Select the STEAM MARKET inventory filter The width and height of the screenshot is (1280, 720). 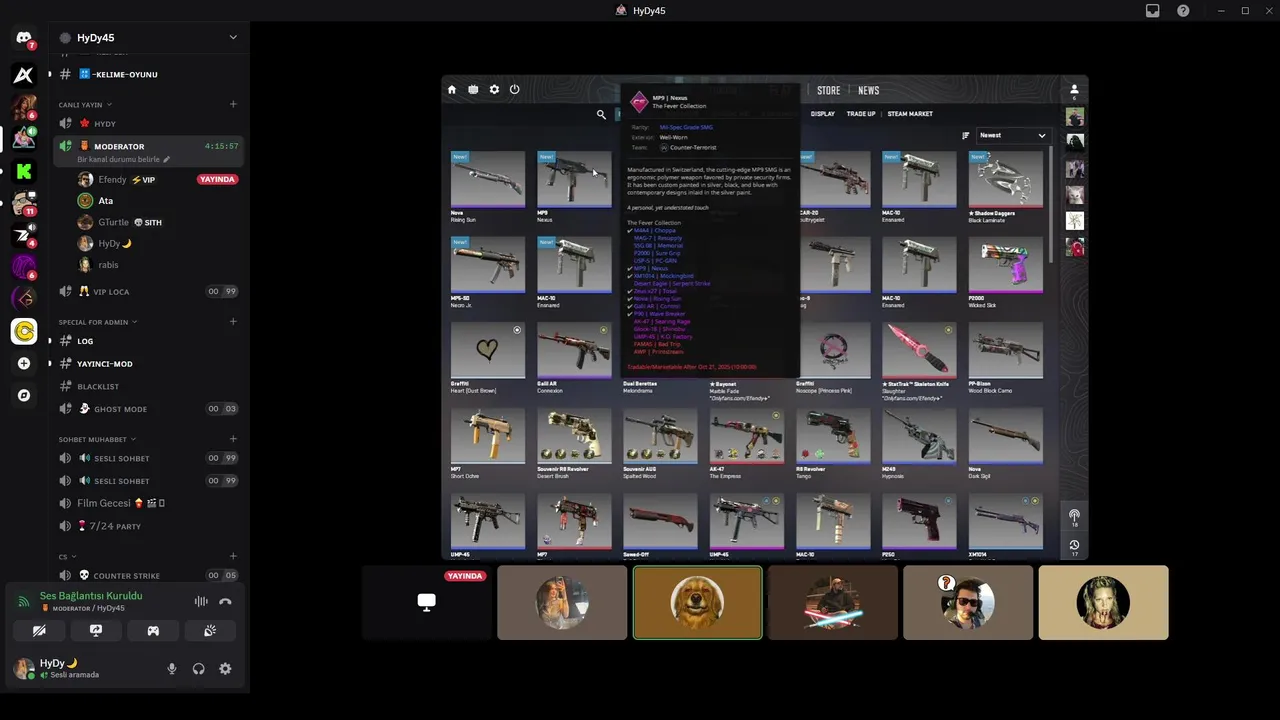910,114
